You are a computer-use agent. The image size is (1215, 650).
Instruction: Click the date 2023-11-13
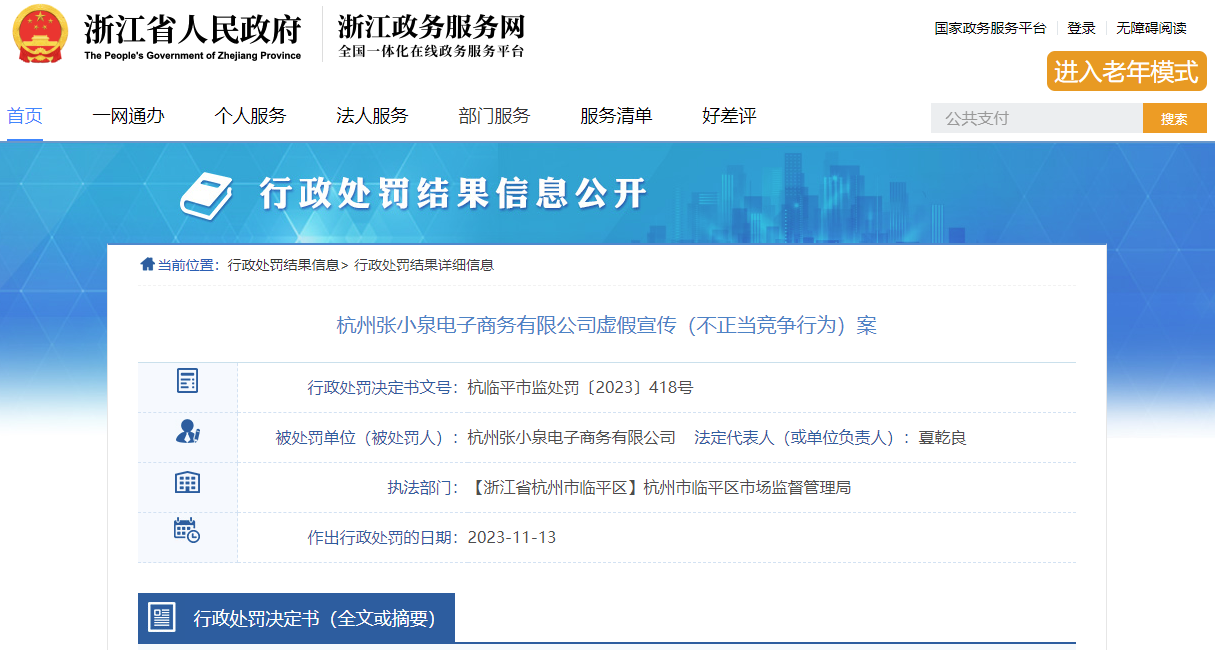512,538
